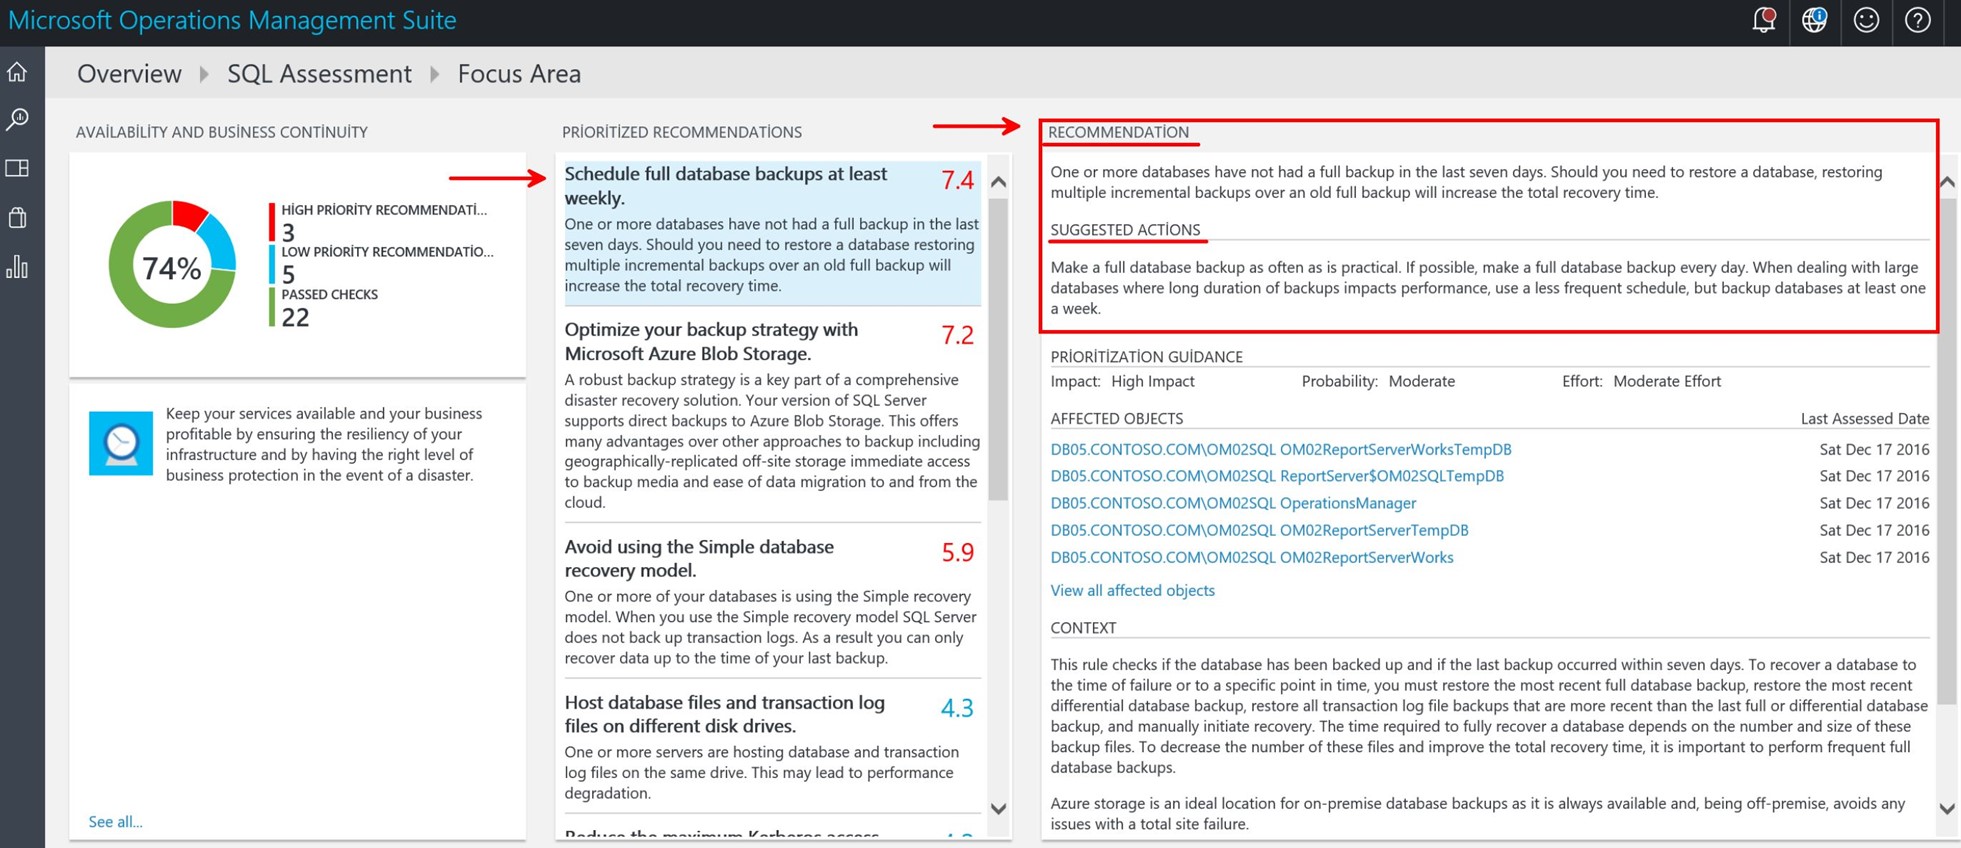Open the Home icon in sidebar
This screenshot has width=1961, height=848.
pyautogui.click(x=17, y=72)
